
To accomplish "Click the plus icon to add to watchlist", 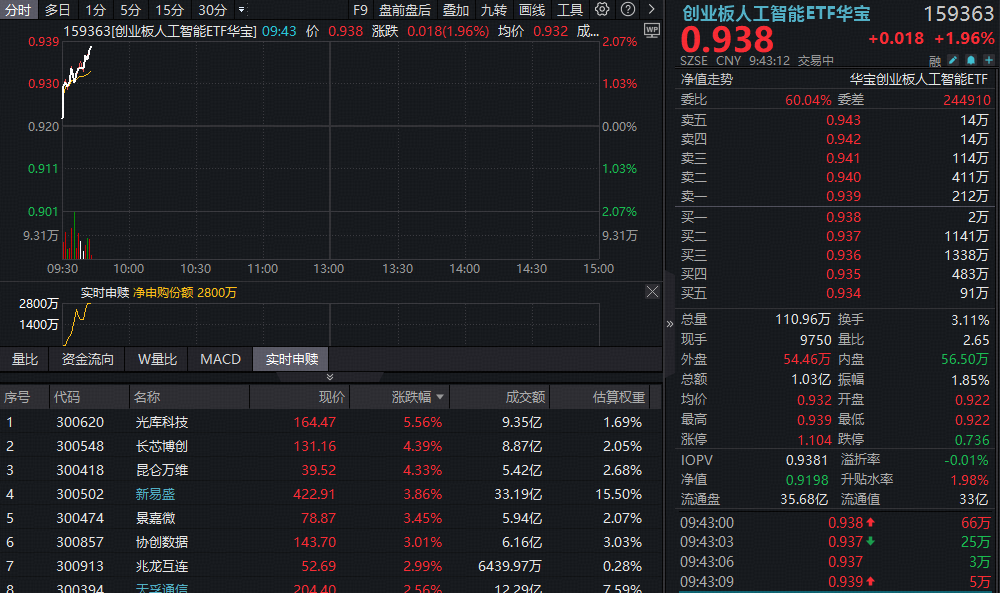I will point(988,60).
